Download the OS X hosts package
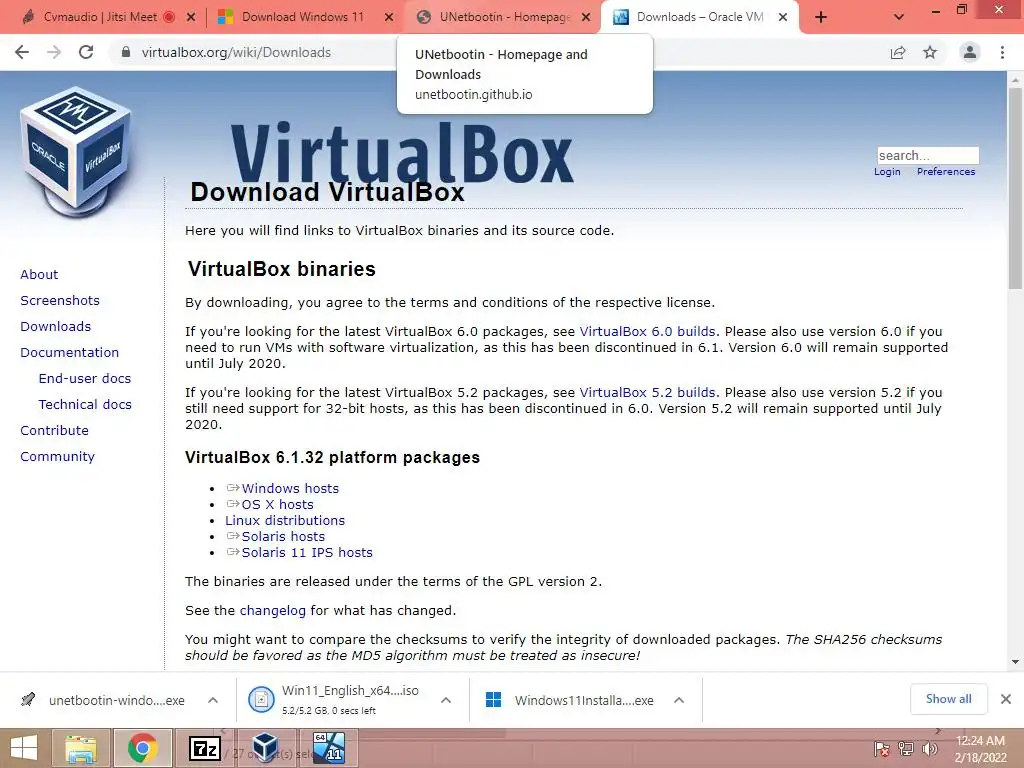This screenshot has height=768, width=1024. click(278, 505)
